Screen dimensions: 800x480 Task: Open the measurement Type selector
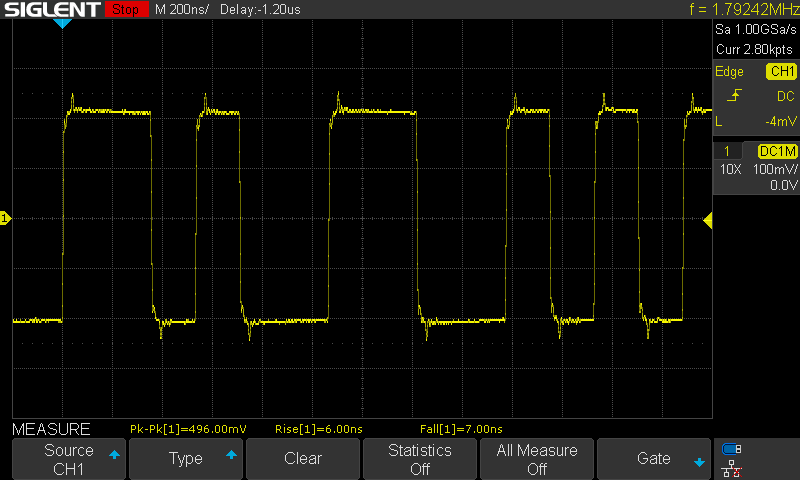click(x=186, y=459)
